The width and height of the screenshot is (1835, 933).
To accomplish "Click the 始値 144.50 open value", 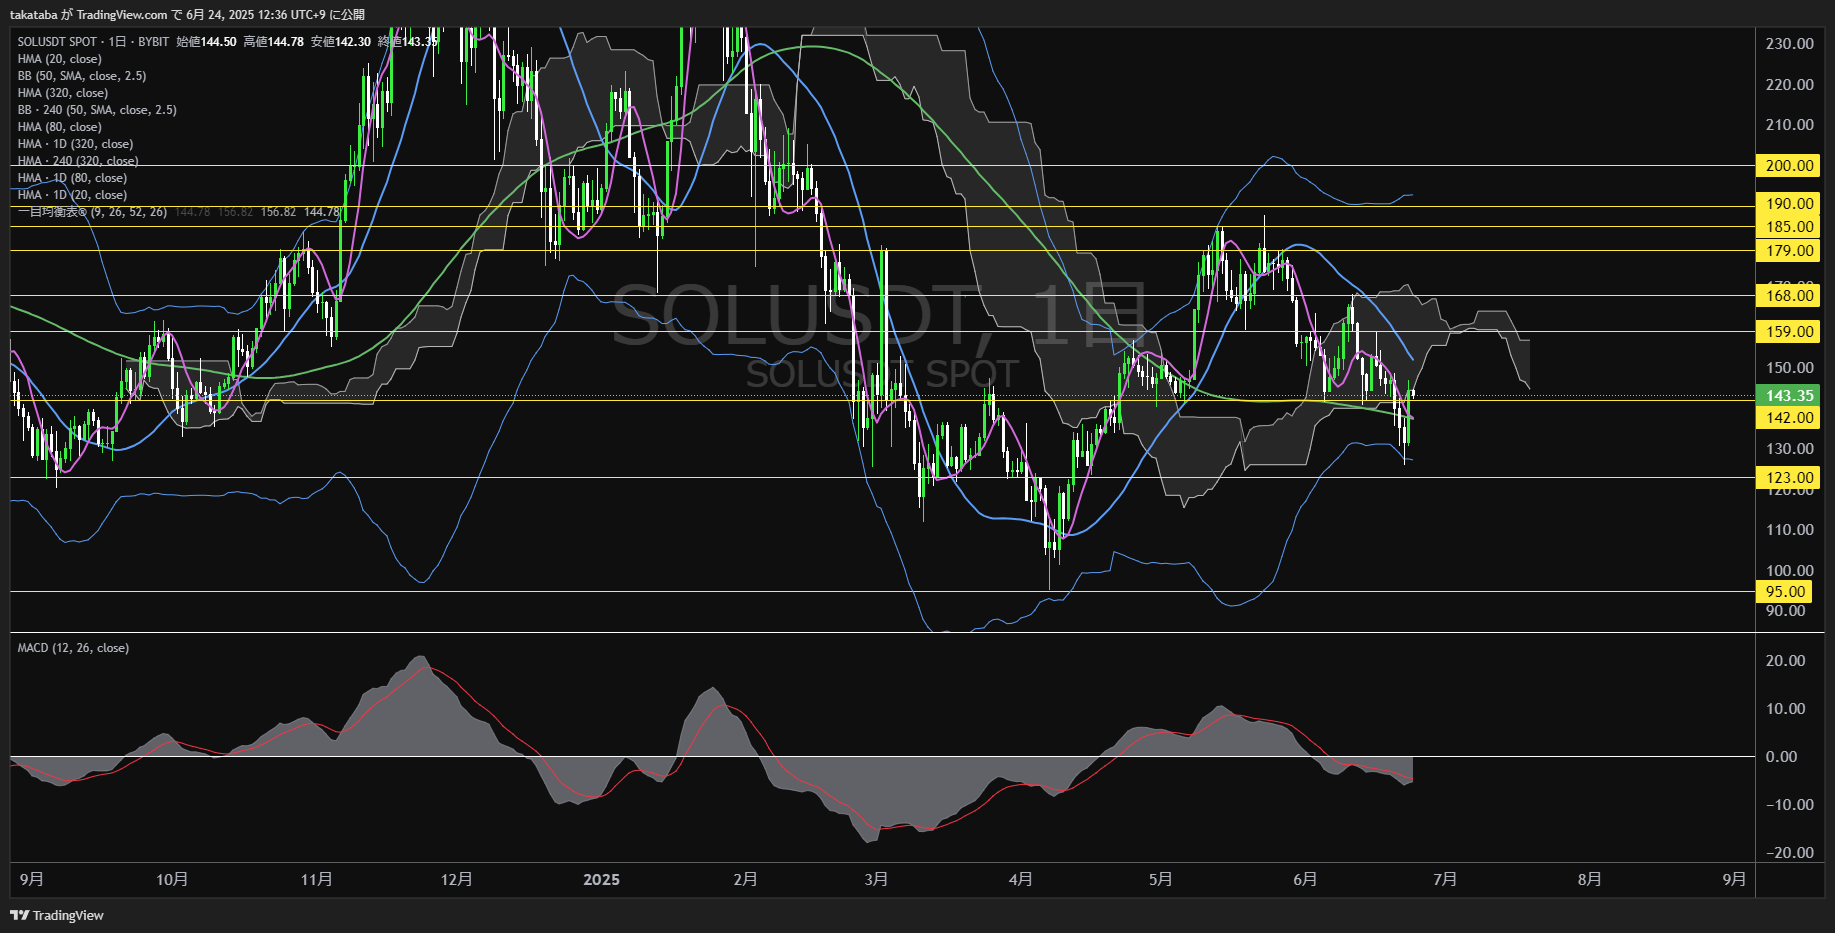I will tap(206, 42).
